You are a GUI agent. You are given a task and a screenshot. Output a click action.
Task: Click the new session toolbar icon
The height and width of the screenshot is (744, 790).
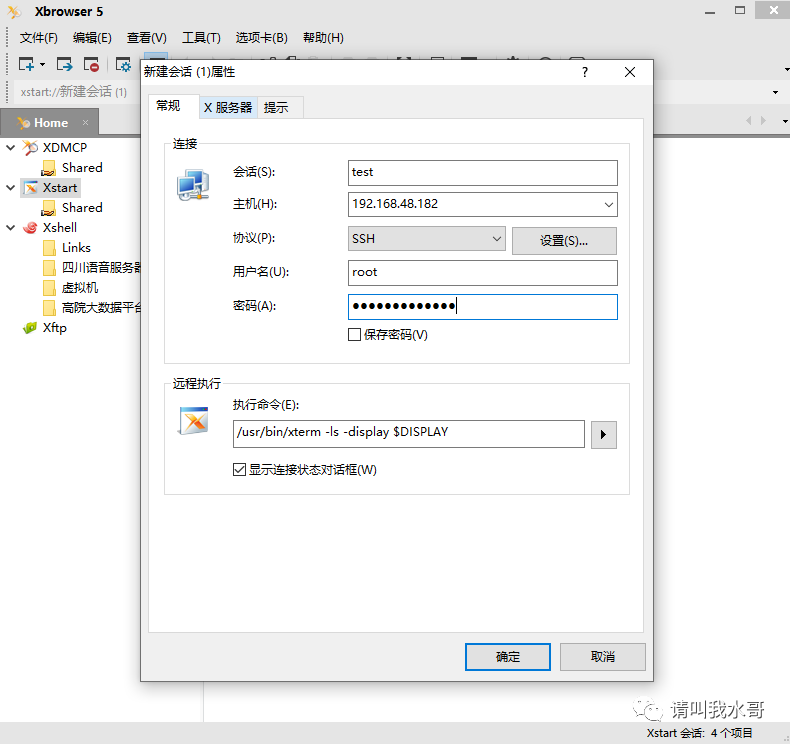26,64
